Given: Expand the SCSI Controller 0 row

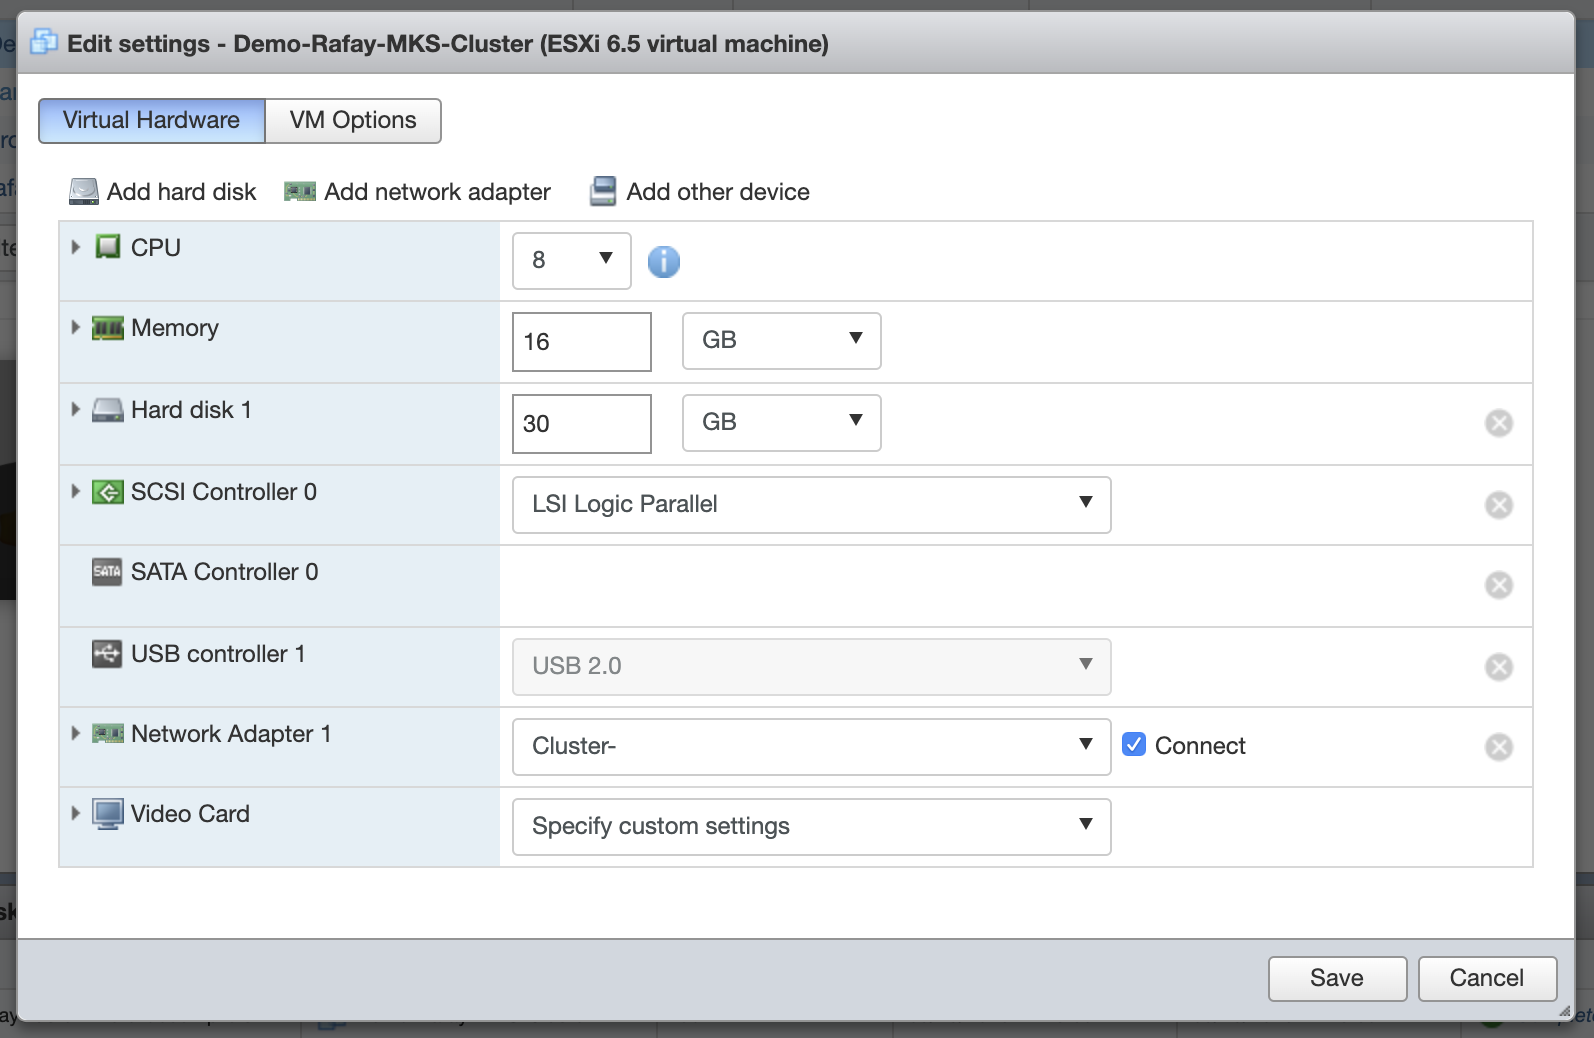Looking at the screenshot, I should (x=75, y=491).
